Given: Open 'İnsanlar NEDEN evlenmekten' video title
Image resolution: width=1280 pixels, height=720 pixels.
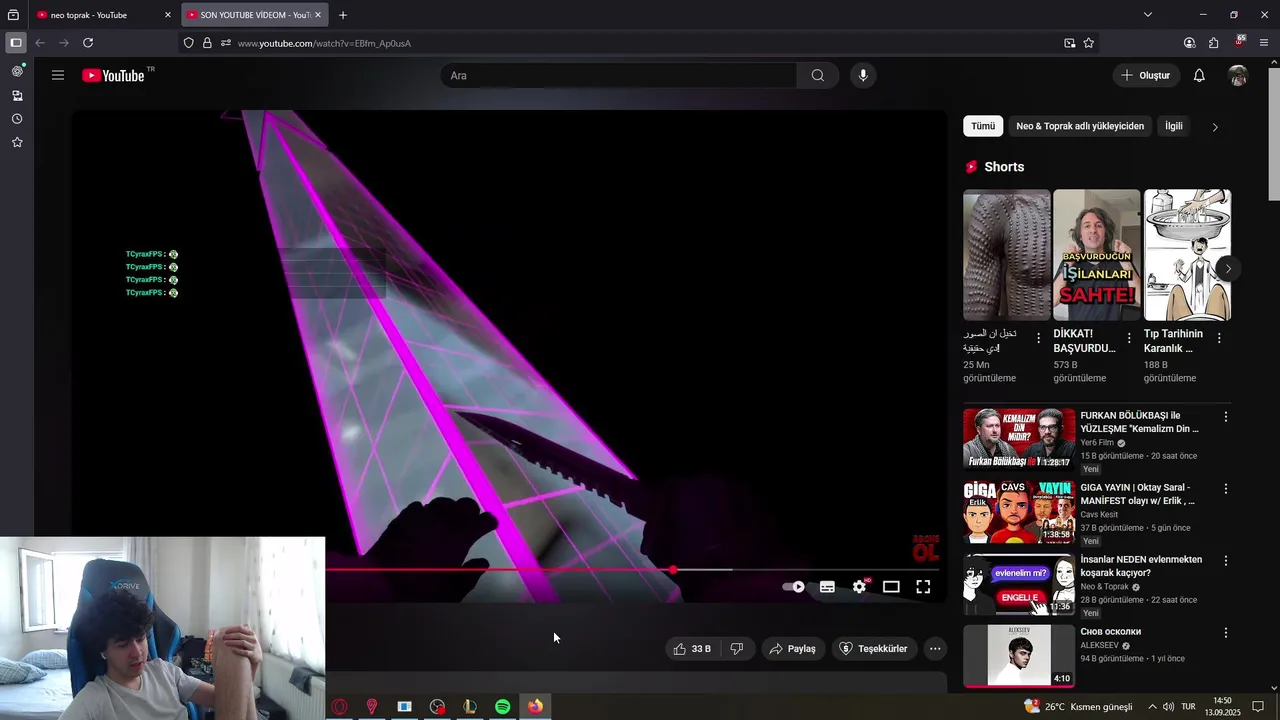Looking at the screenshot, I should pos(1141,566).
